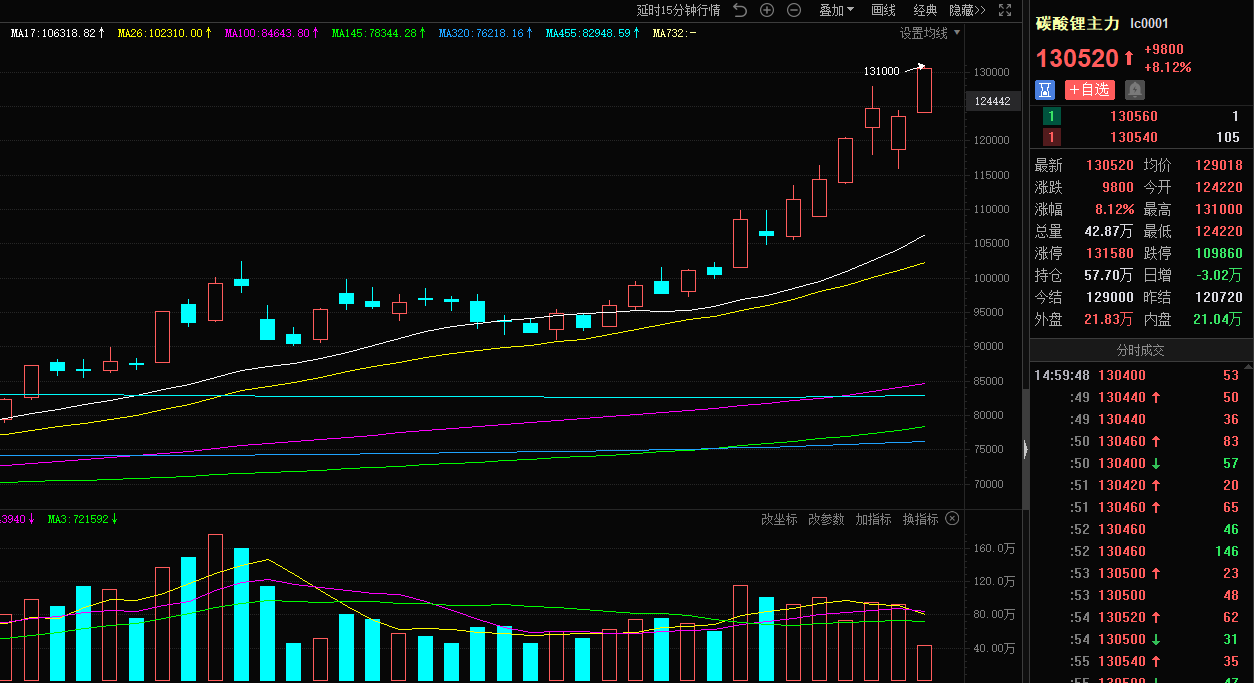Click the blue hourglass icon under the price

(x=1045, y=90)
